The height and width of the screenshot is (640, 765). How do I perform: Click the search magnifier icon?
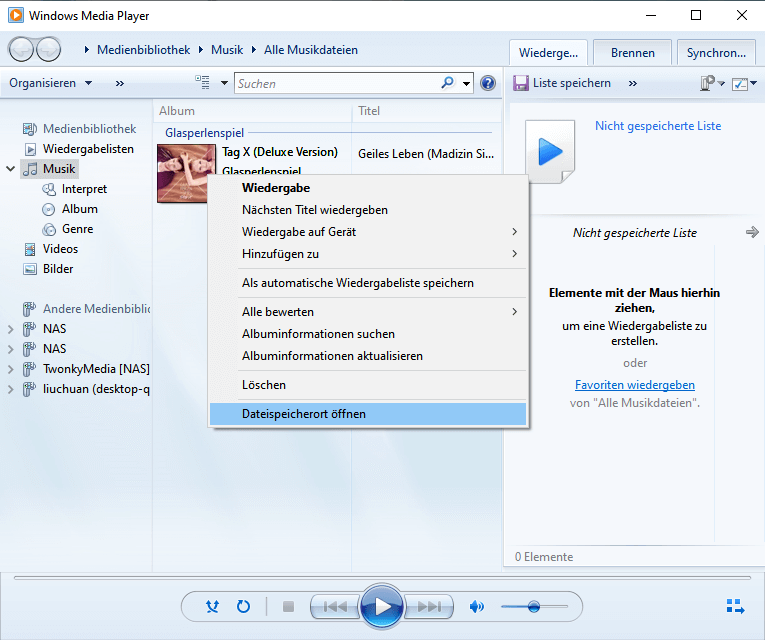click(447, 84)
